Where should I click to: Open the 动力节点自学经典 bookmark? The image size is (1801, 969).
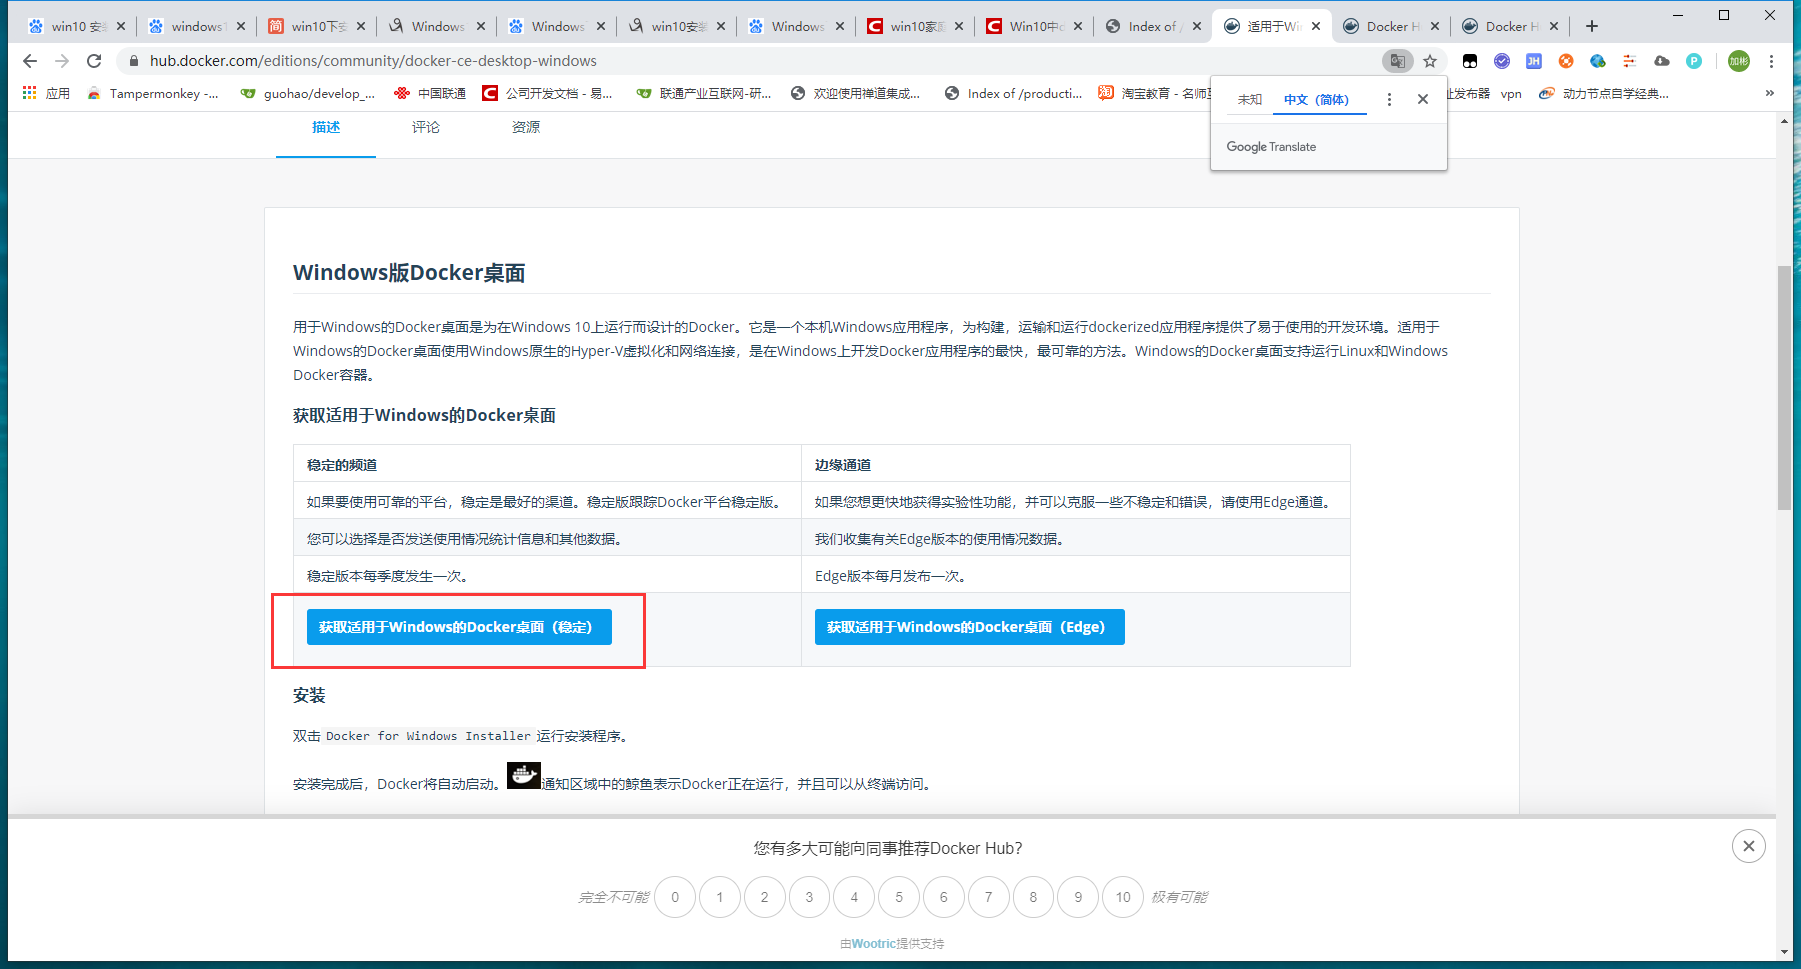pyautogui.click(x=1604, y=93)
